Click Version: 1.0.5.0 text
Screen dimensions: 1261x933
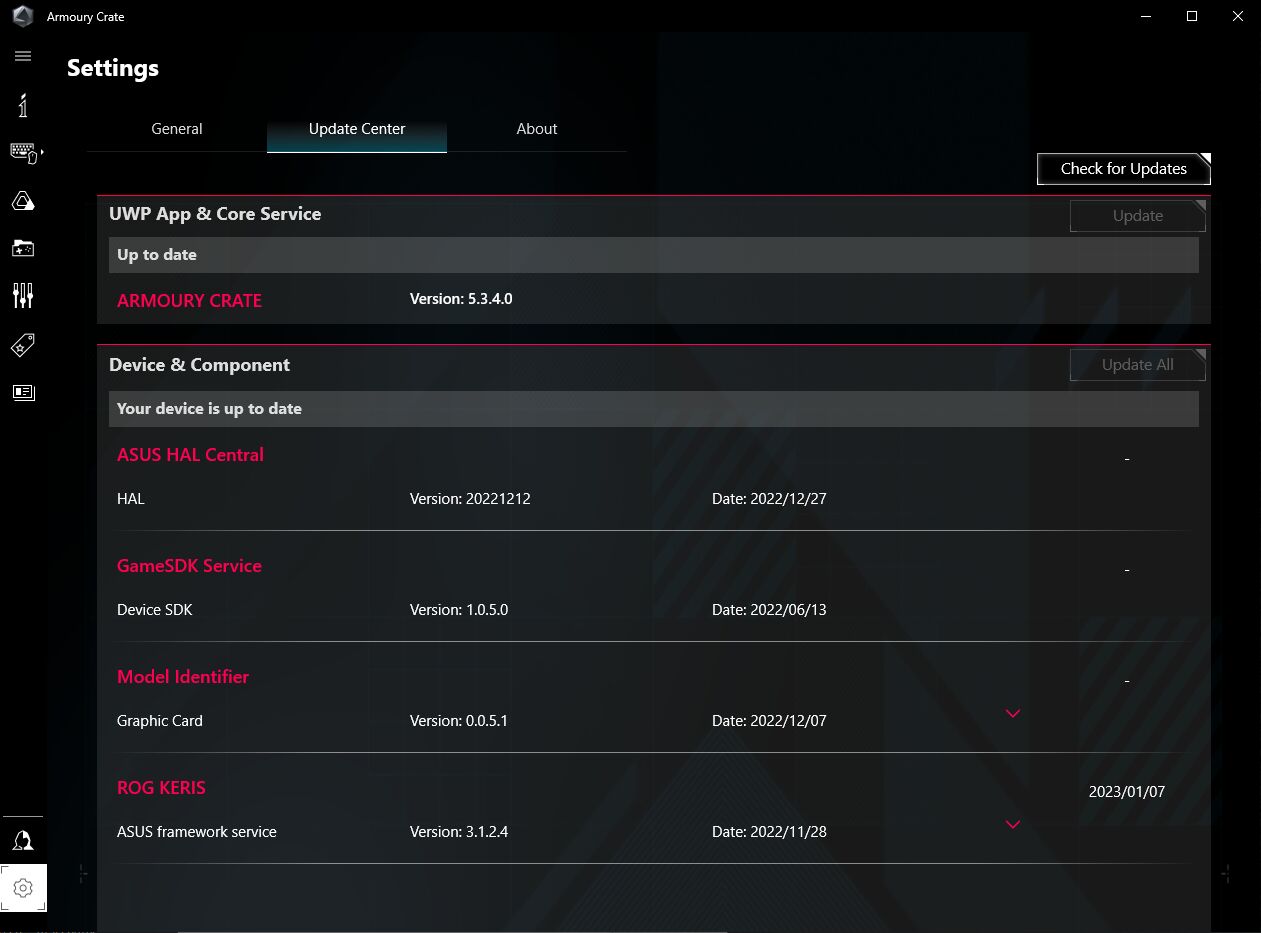pos(459,609)
